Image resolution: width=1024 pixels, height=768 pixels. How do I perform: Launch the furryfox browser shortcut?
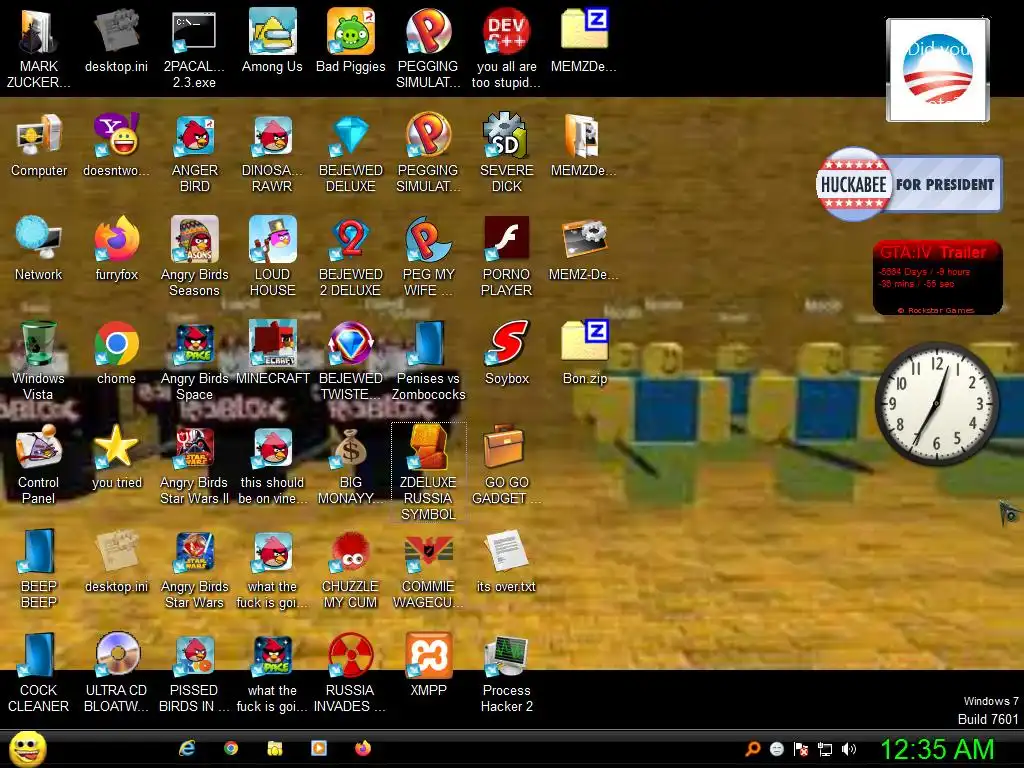(116, 249)
